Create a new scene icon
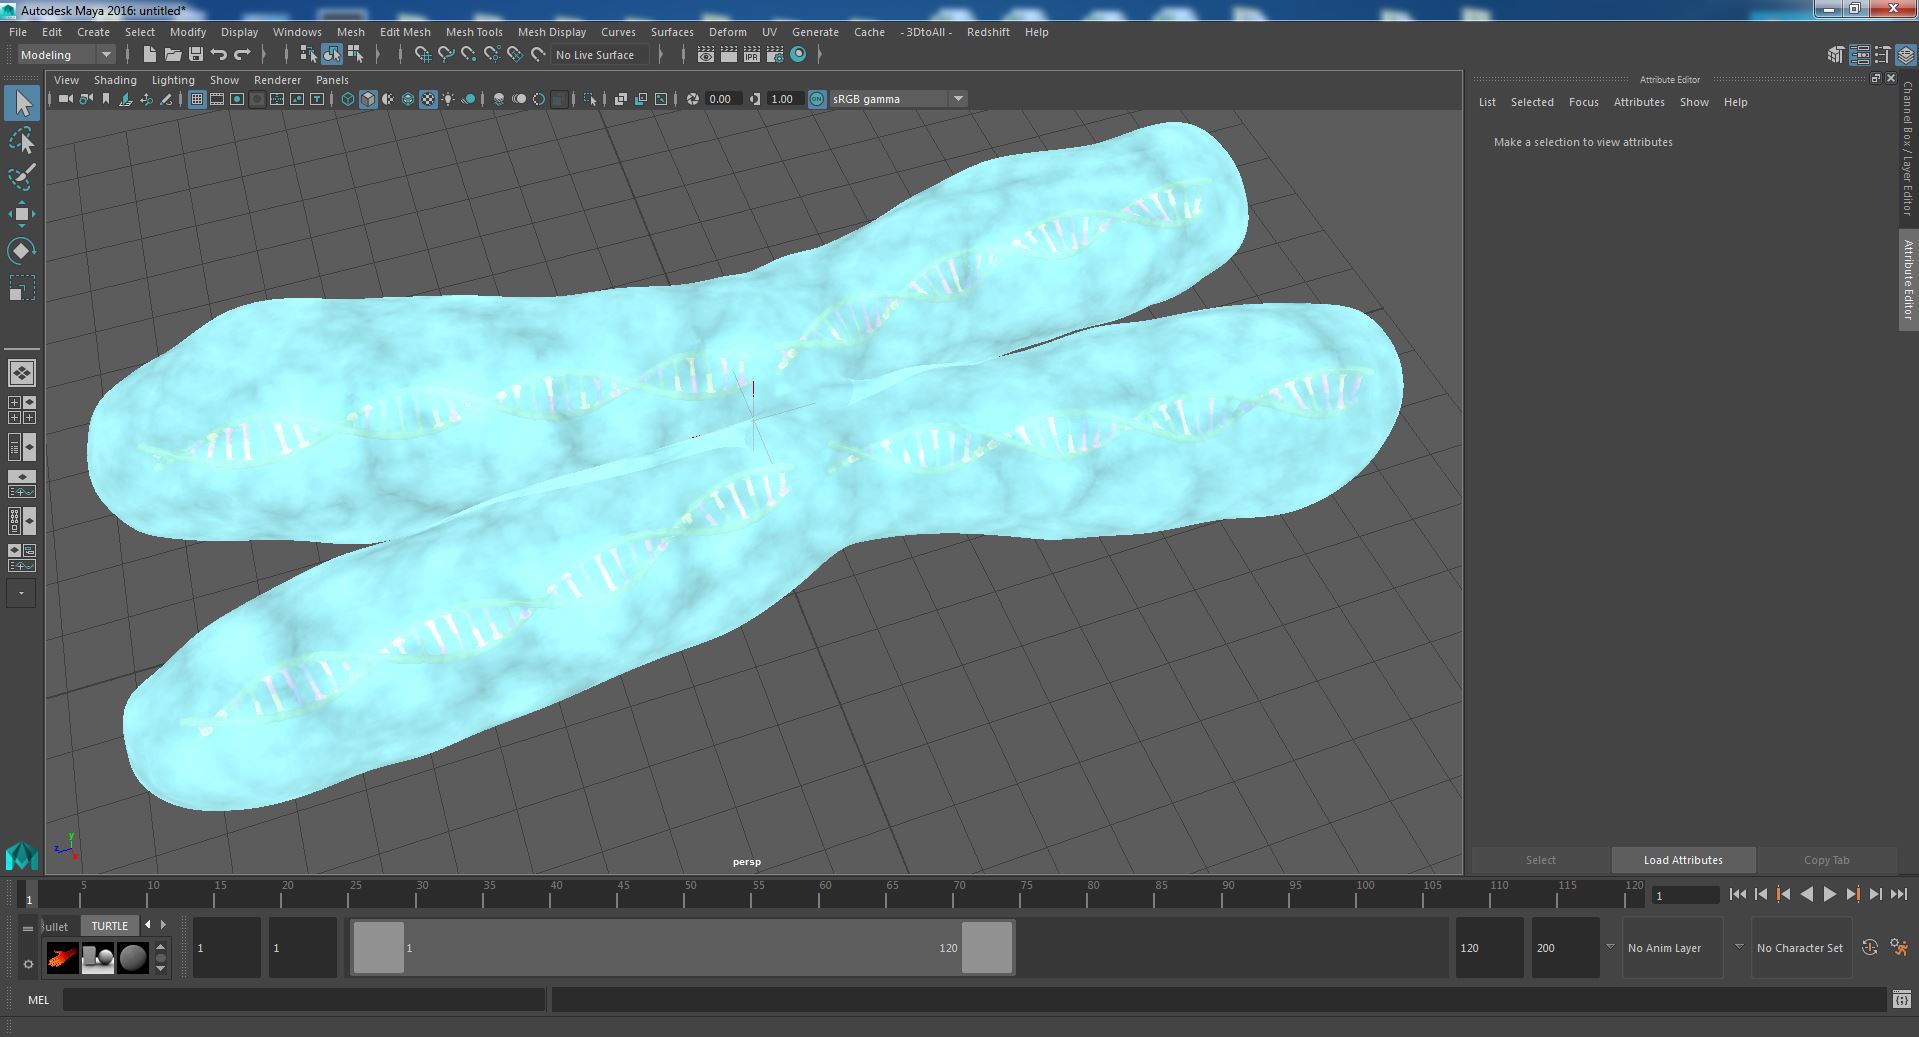The width and height of the screenshot is (1919, 1037). click(x=149, y=55)
